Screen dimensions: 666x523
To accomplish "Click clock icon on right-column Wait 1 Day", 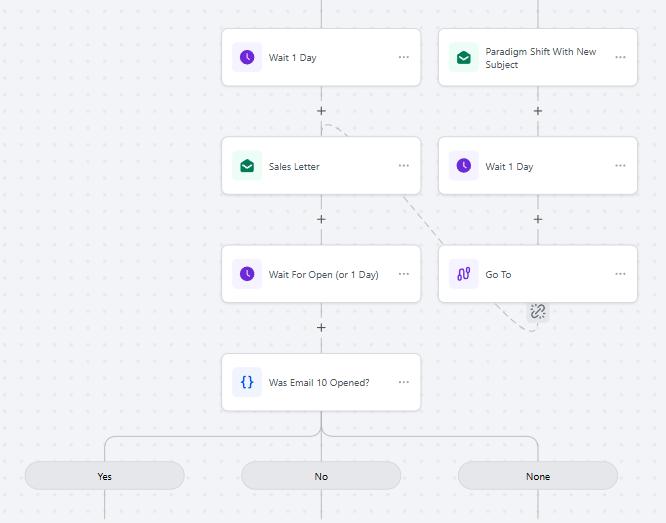I will pos(464,166).
